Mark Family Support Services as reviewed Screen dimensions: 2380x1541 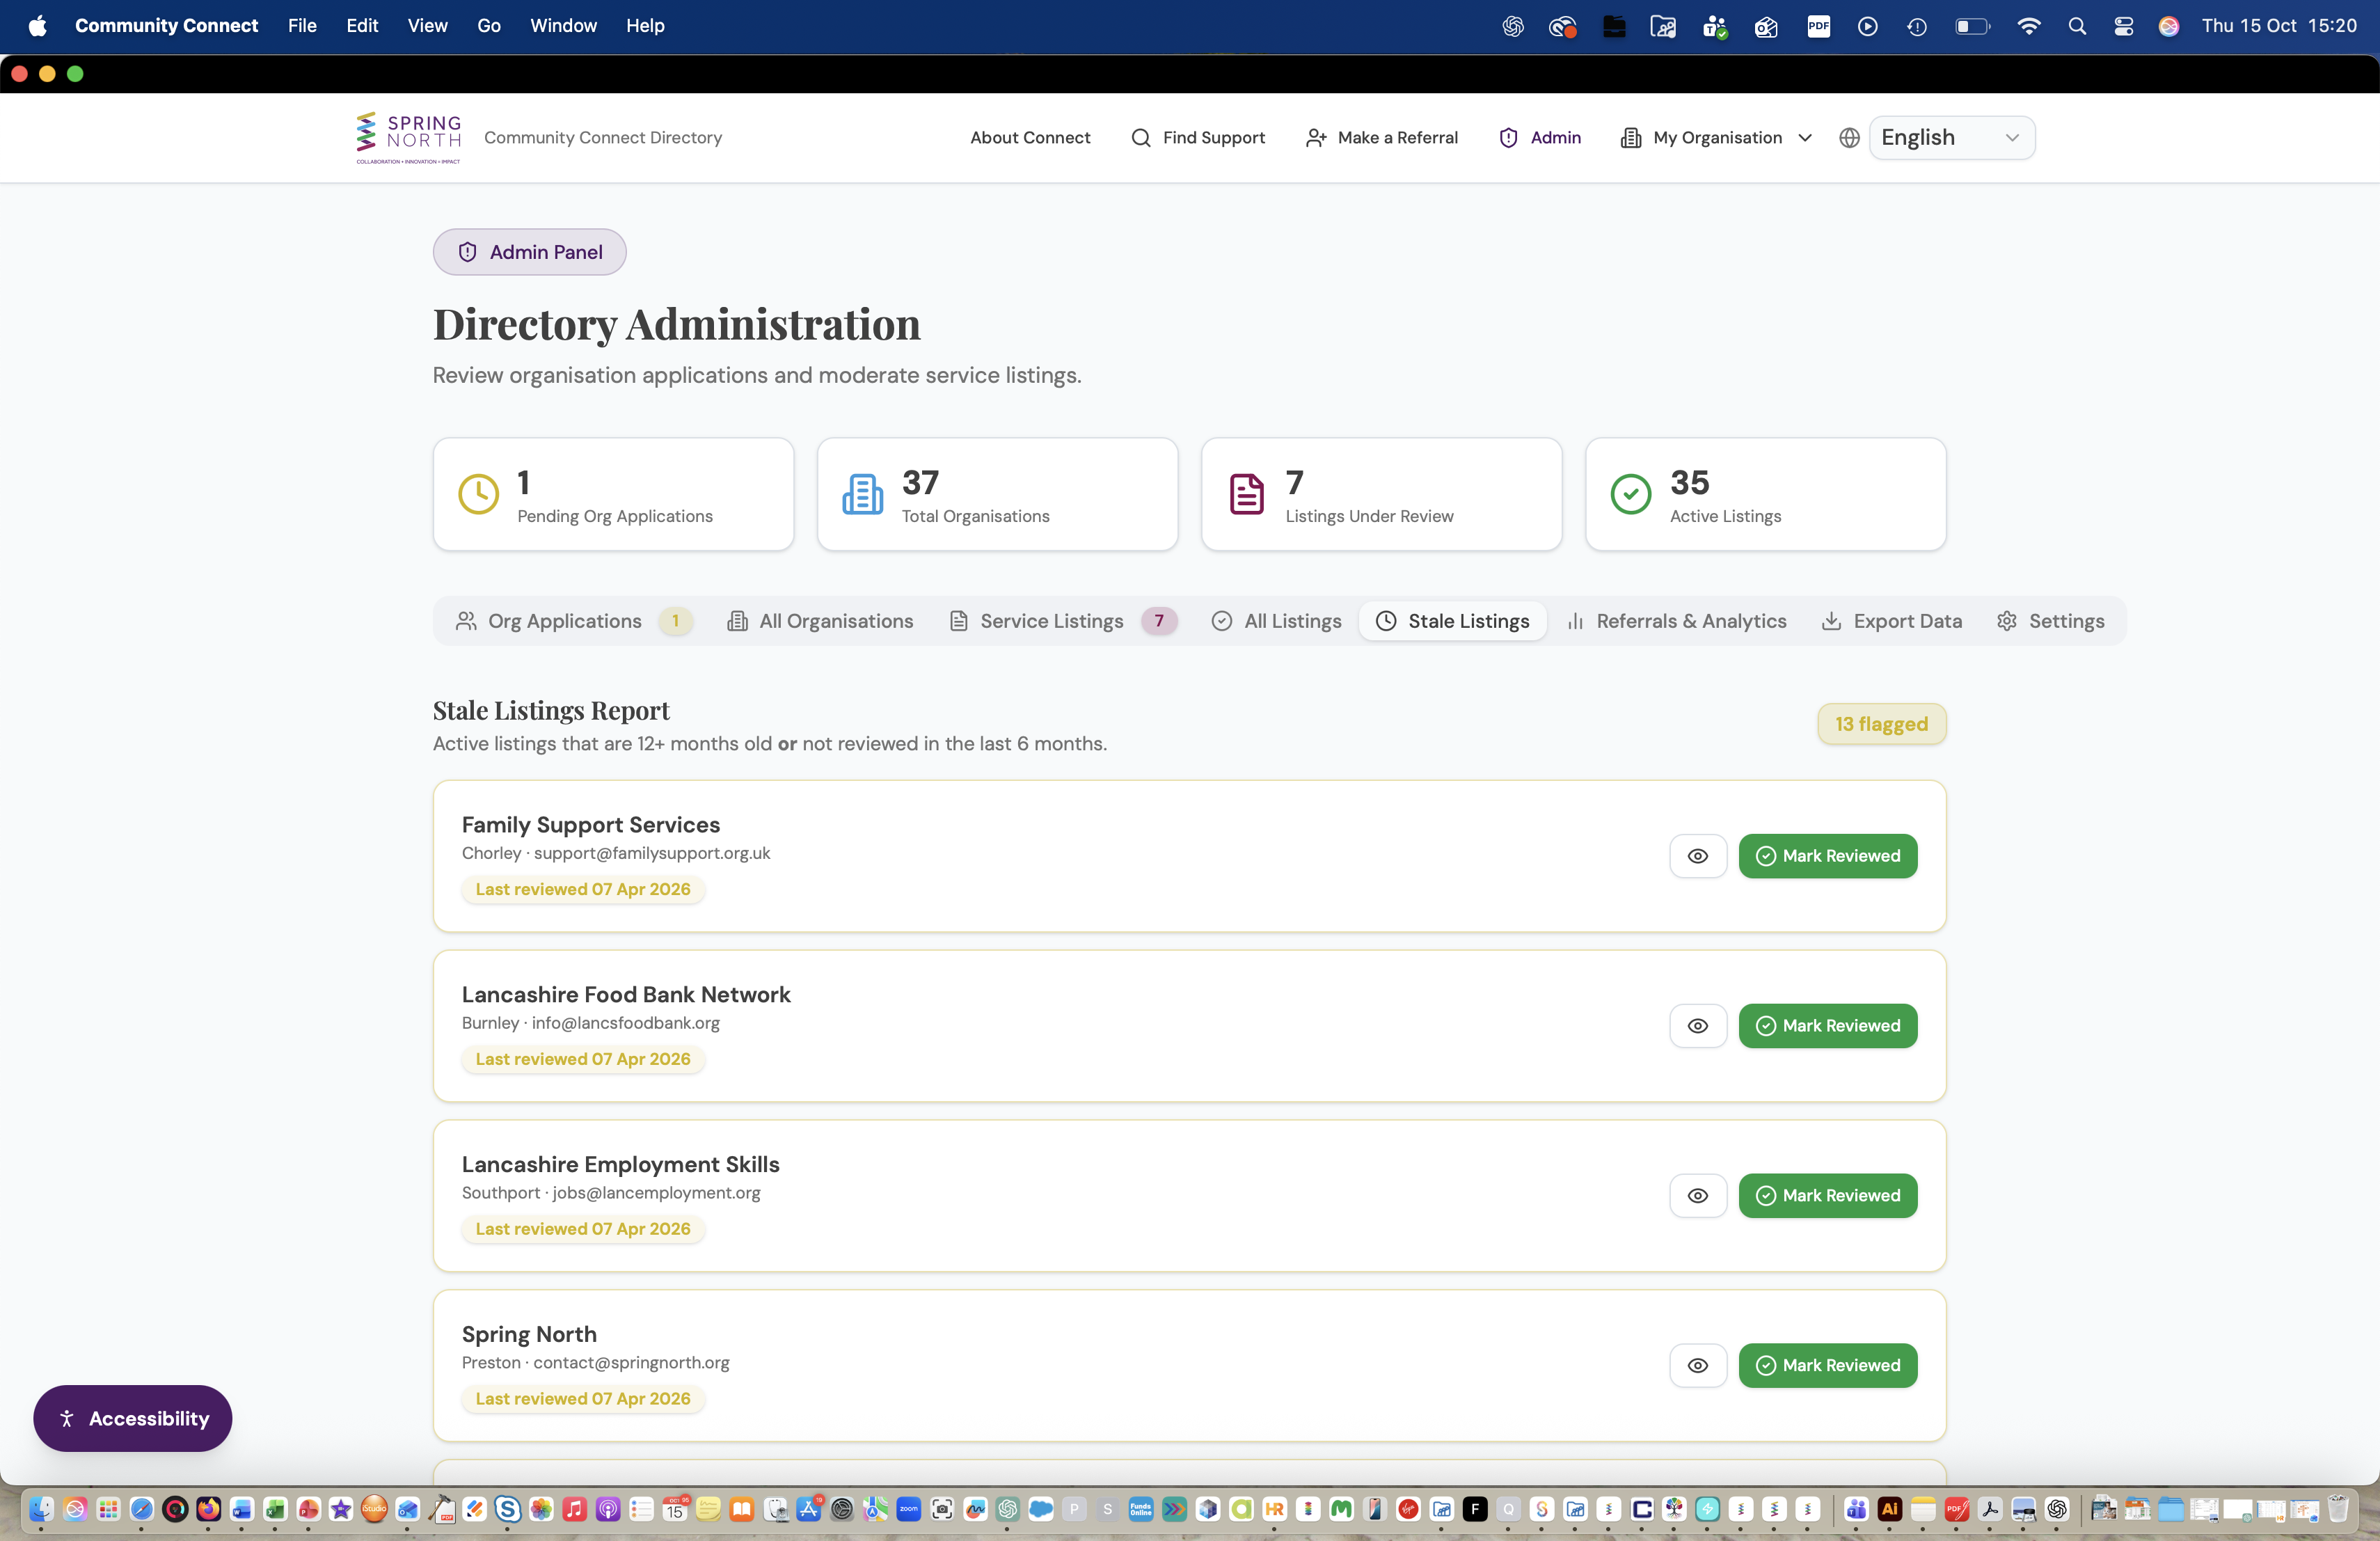coord(1827,856)
